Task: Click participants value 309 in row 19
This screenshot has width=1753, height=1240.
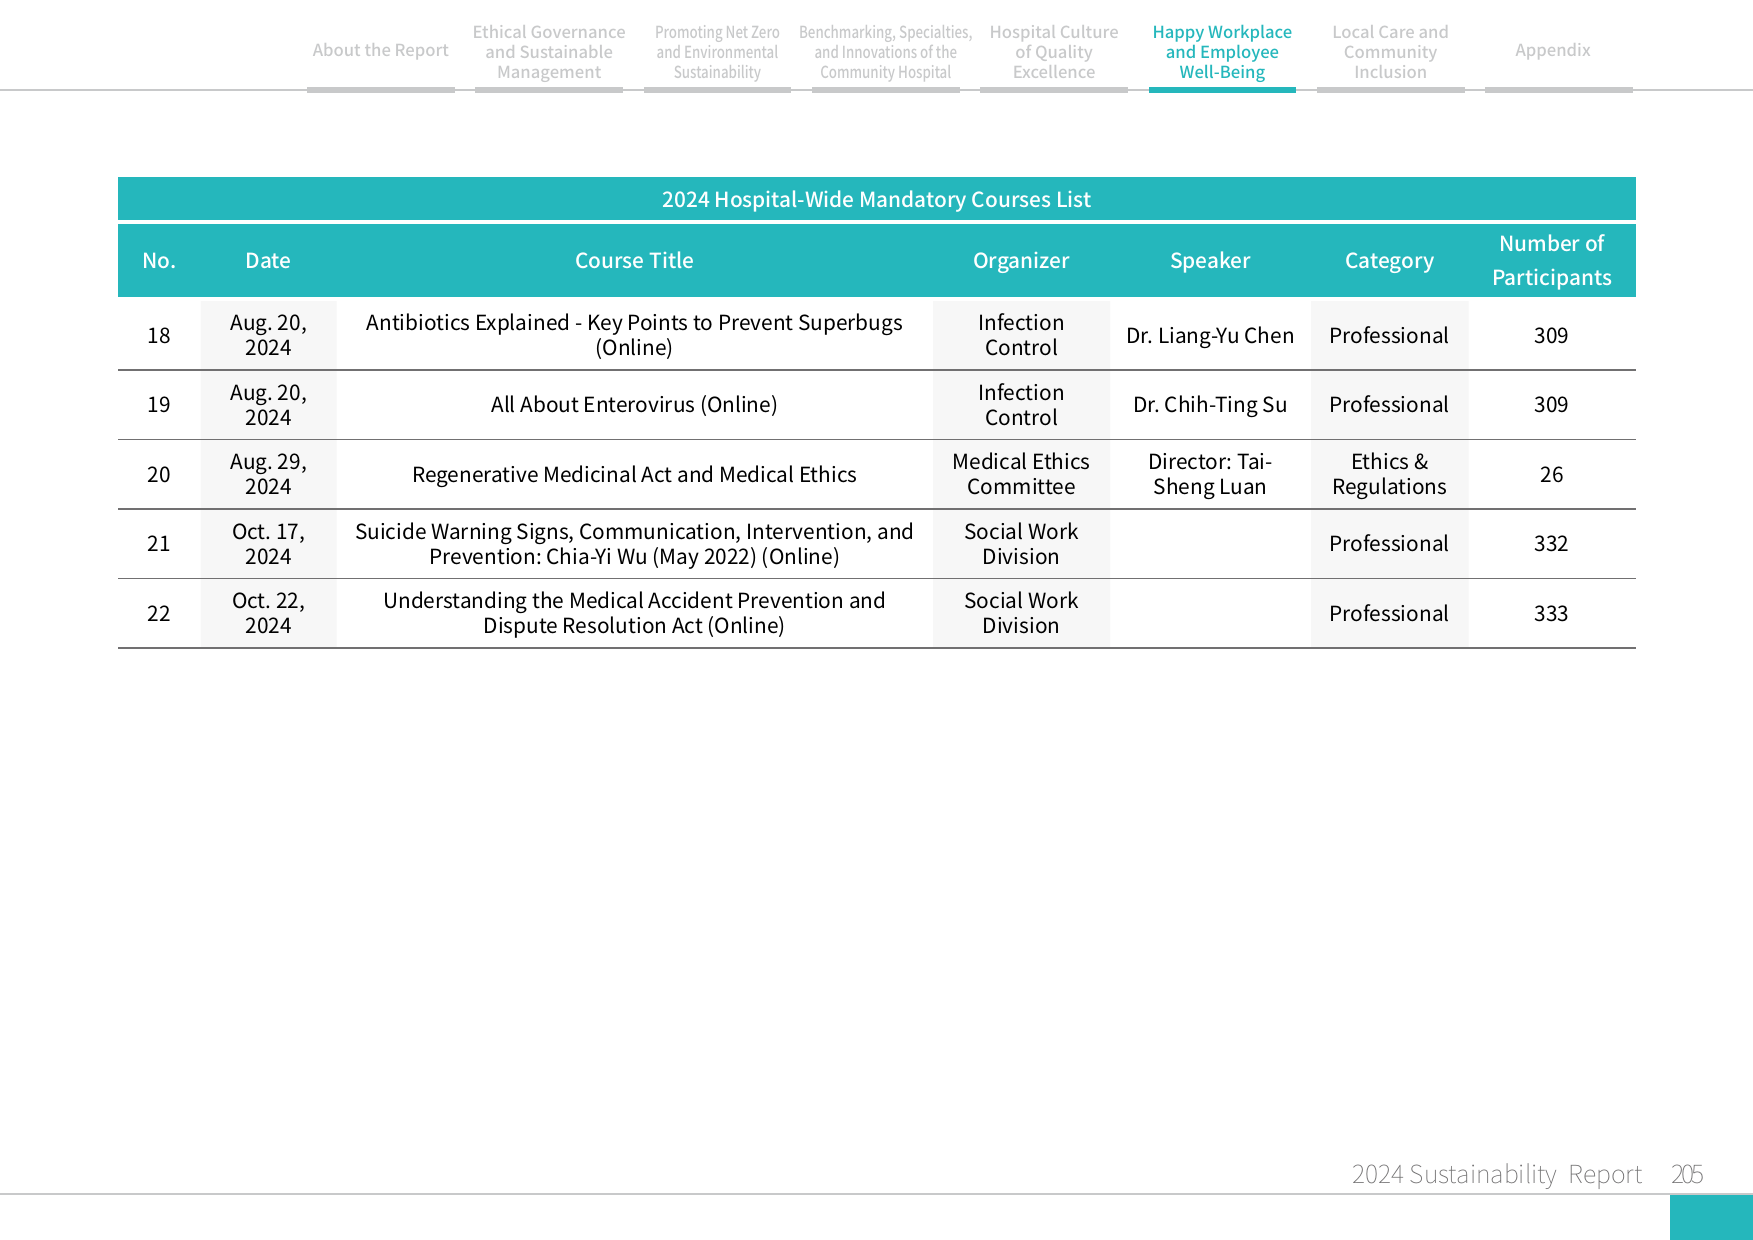Action: click(1551, 405)
